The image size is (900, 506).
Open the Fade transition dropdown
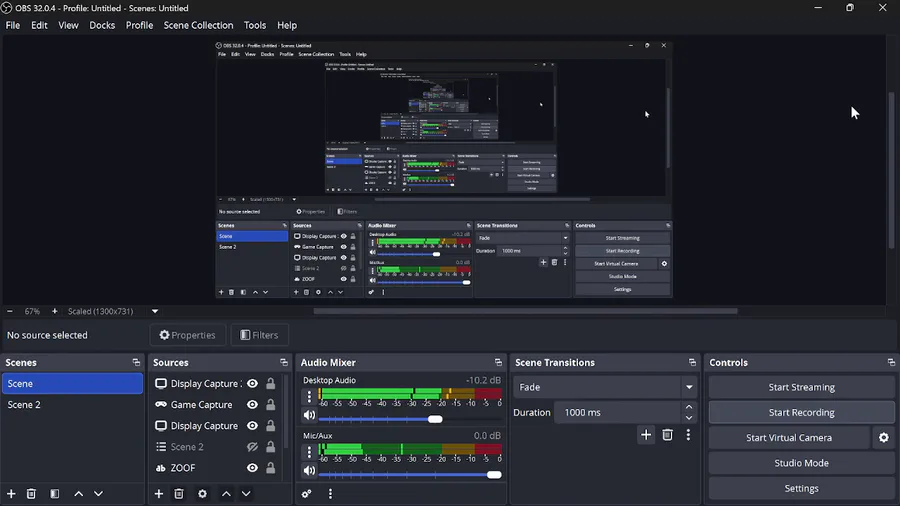[x=604, y=387]
